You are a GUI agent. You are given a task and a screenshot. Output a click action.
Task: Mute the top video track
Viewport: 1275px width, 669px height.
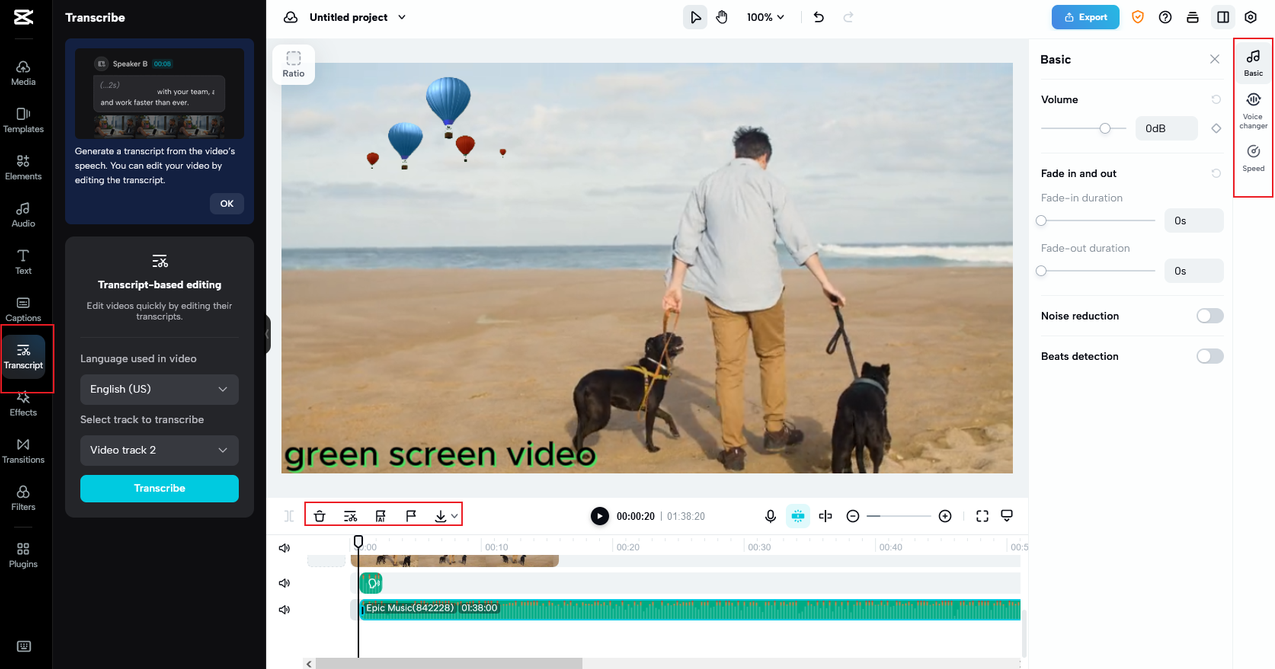284,548
